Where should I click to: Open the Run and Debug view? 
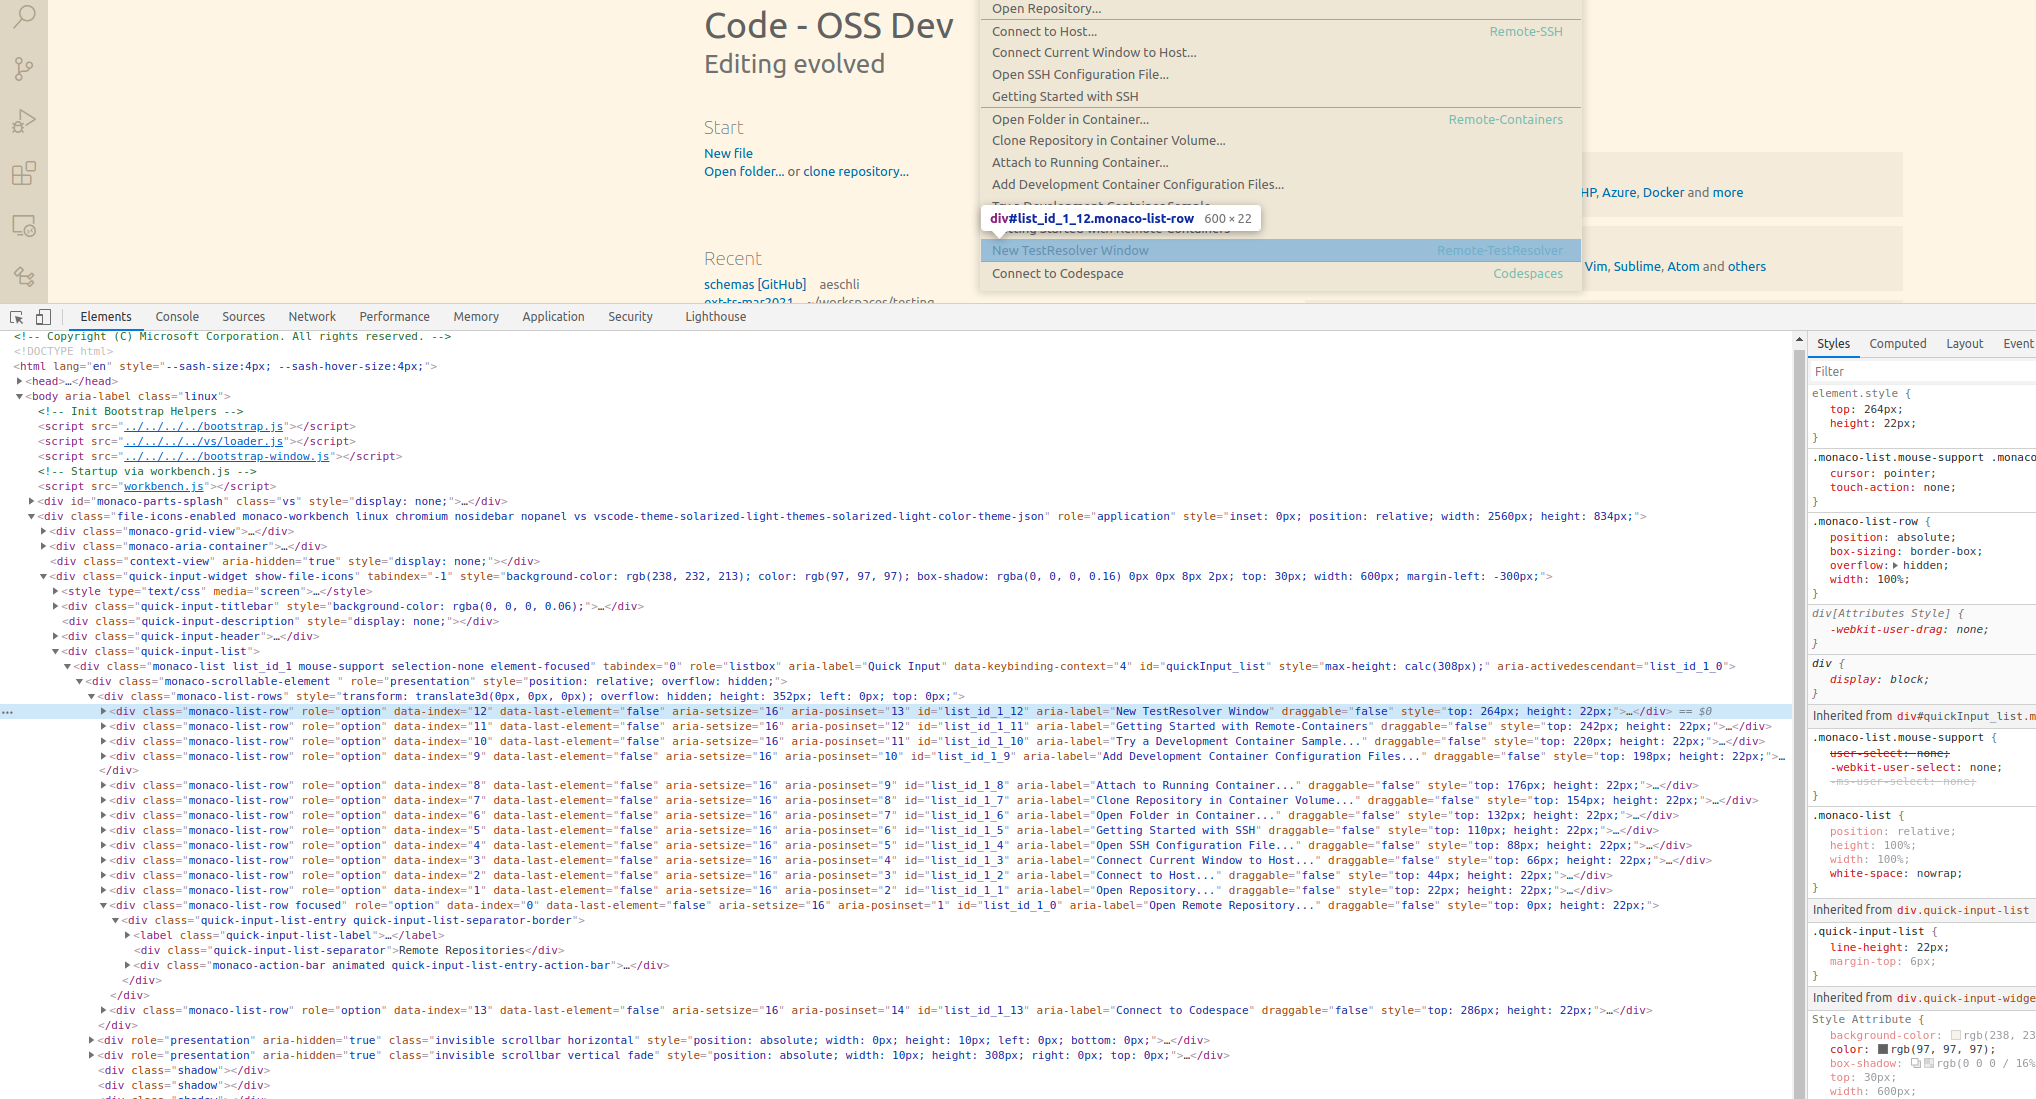click(x=24, y=121)
